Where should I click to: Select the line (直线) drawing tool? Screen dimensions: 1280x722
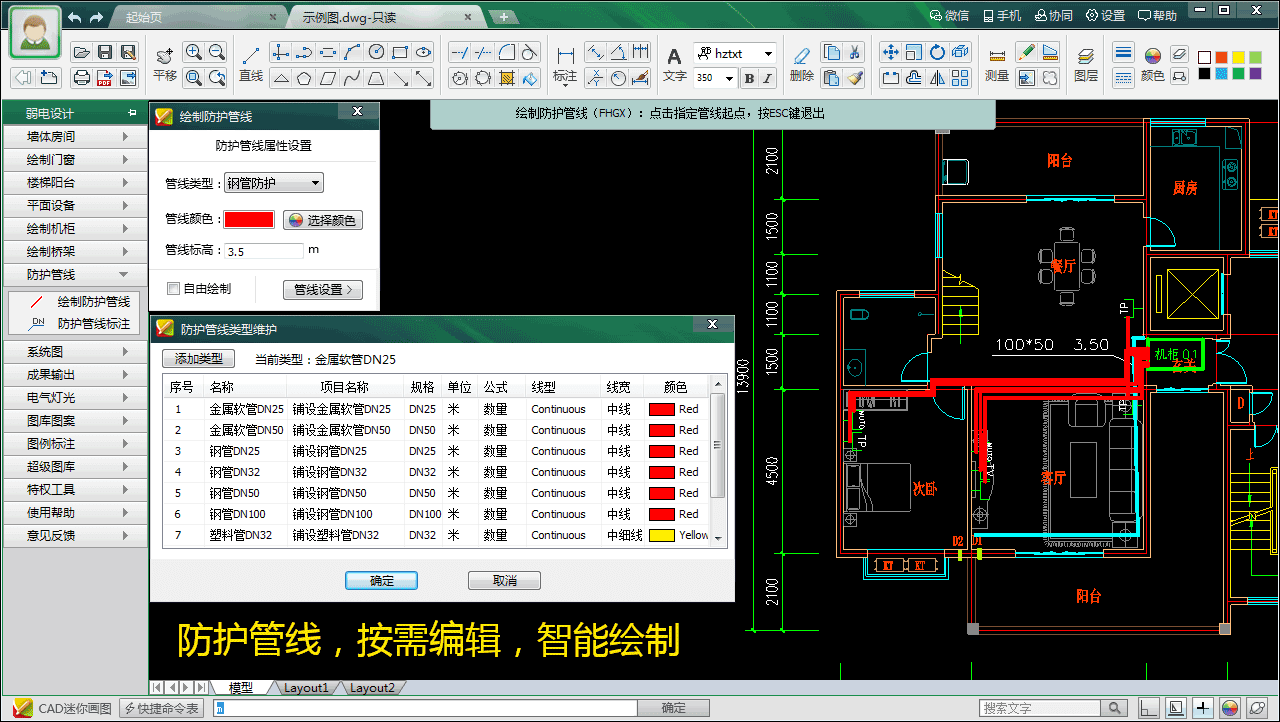click(x=252, y=64)
